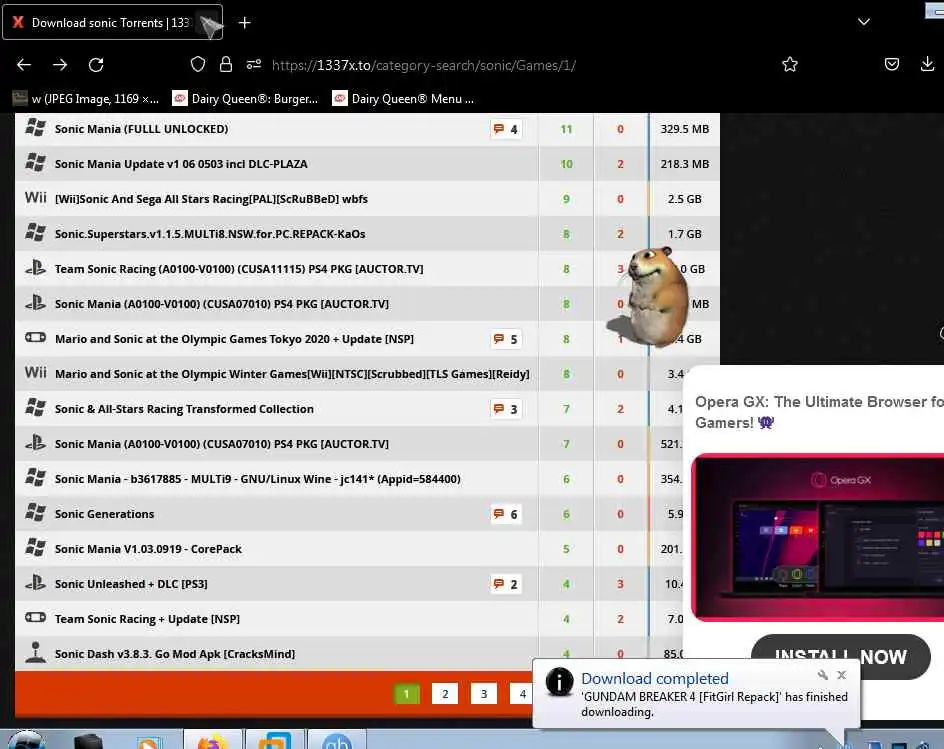Open 'Mario and Sonic at the Olympic Winter Games' link
The height and width of the screenshot is (749, 944).
[x=293, y=374]
